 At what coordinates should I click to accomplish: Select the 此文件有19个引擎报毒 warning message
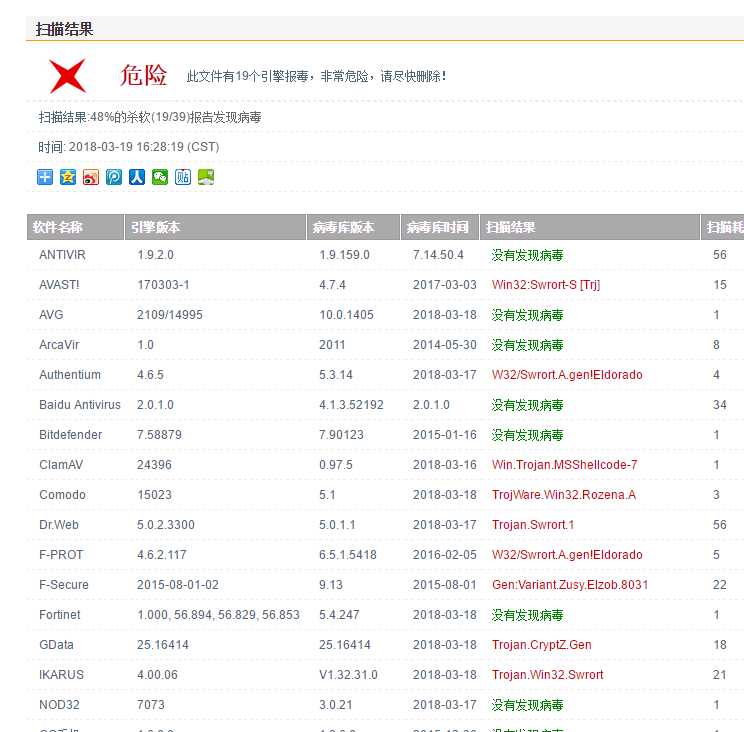pos(316,76)
